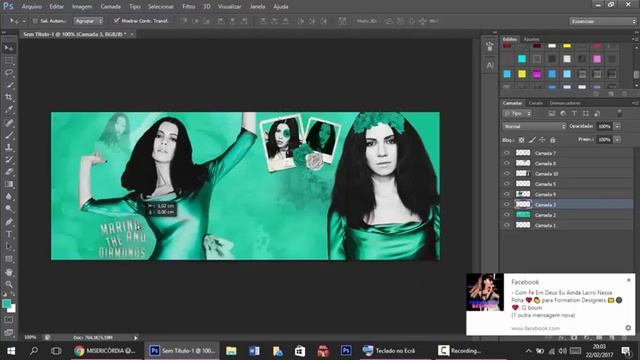Viewport: 640px width, 360px height.
Task: Open the Opacidade slider arrow
Action: 618,127
